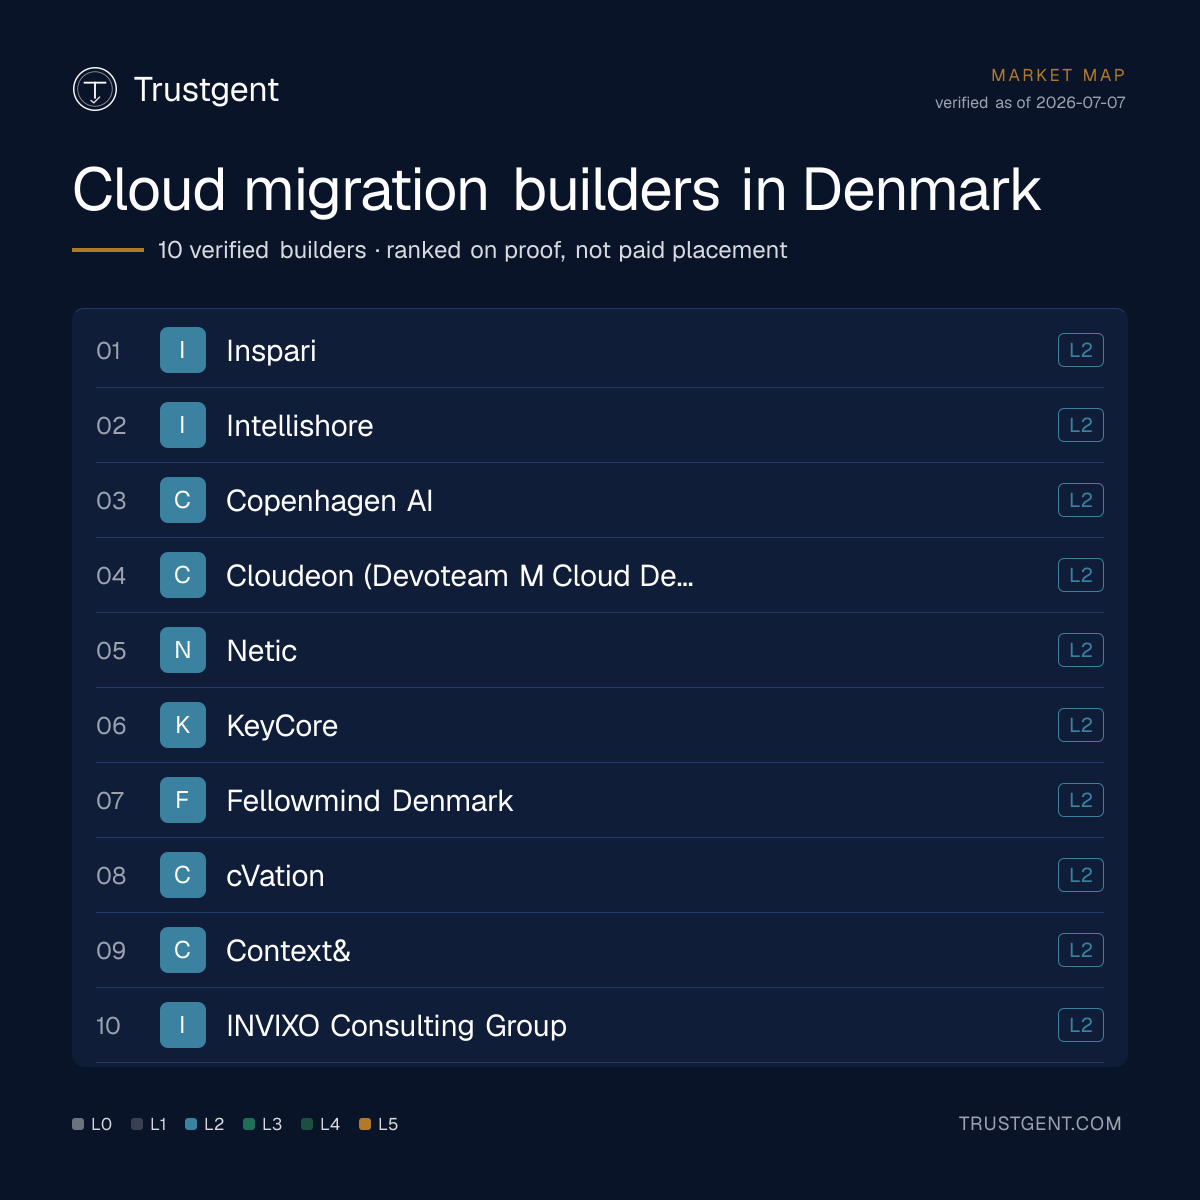Open the Cloudeon (Devoteam M Cloud) entry
Viewport: 1200px width, 1200px height.
(460, 576)
